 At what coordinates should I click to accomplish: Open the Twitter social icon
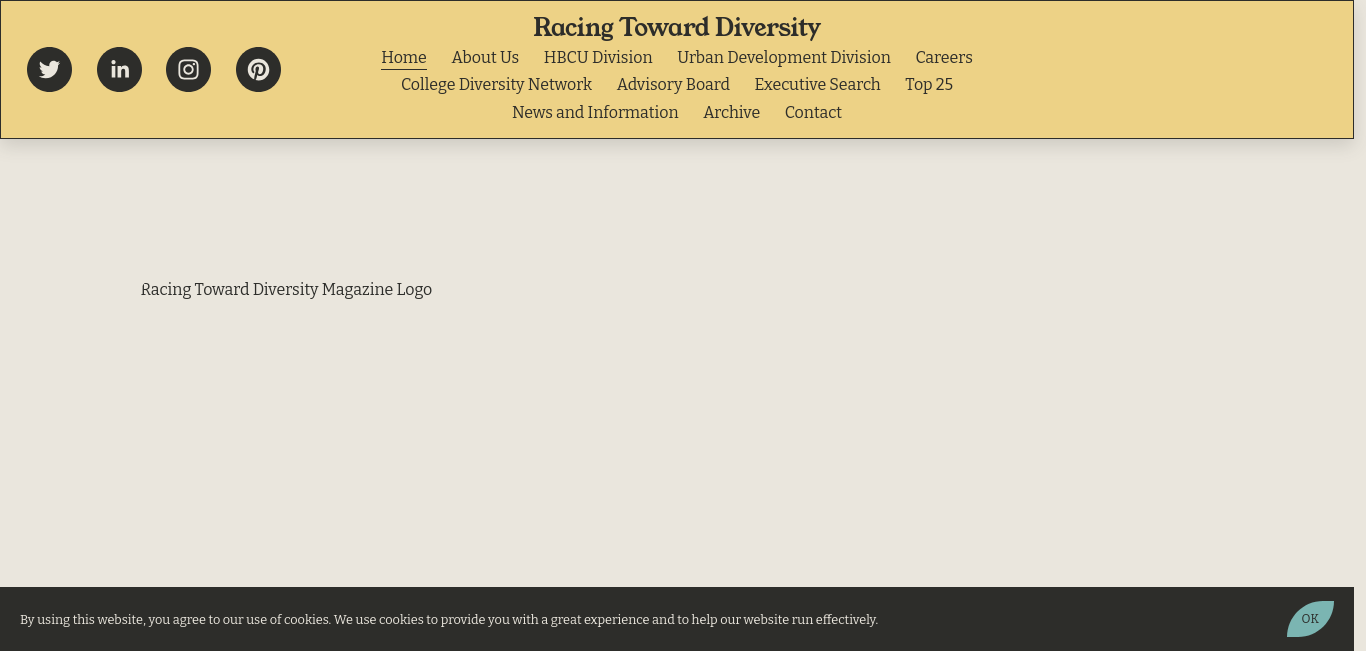coord(49,69)
